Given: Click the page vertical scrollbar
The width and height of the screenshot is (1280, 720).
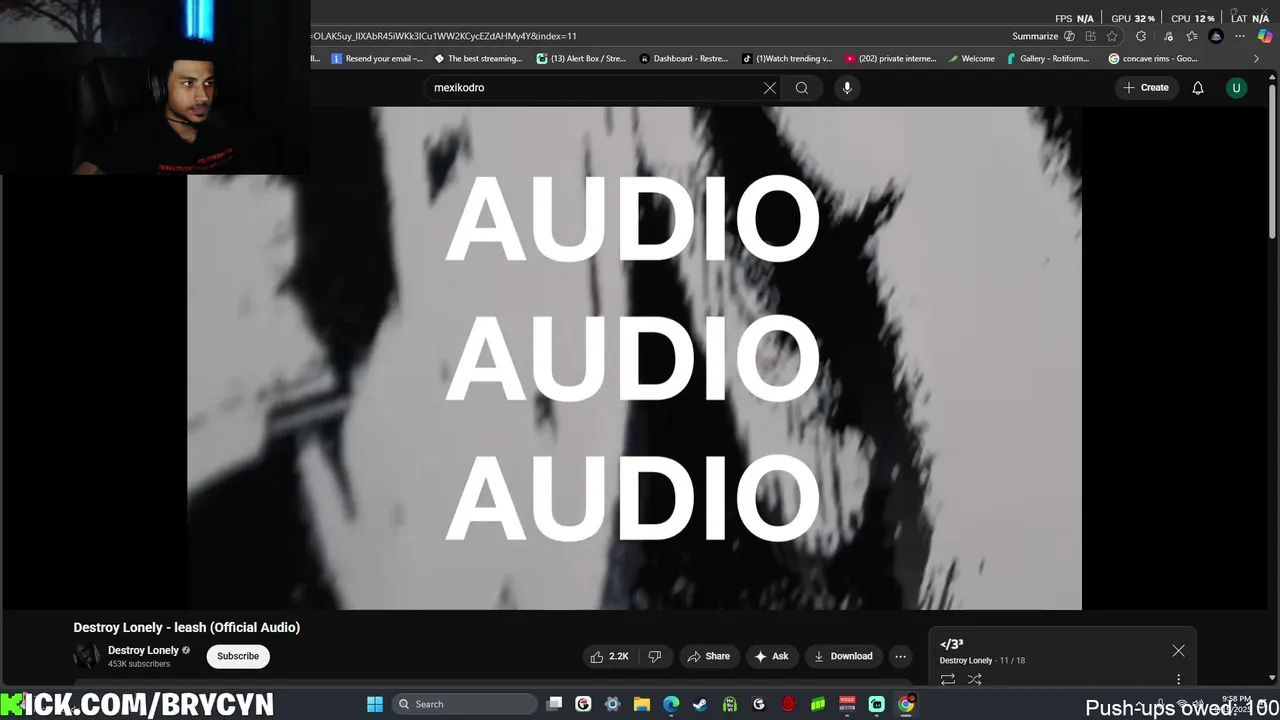Looking at the screenshot, I should pos(1273,160).
